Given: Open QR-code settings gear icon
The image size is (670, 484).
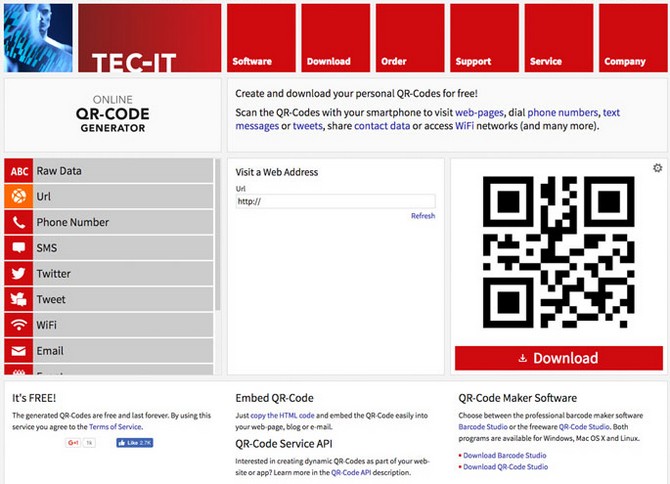Looking at the screenshot, I should [658, 168].
